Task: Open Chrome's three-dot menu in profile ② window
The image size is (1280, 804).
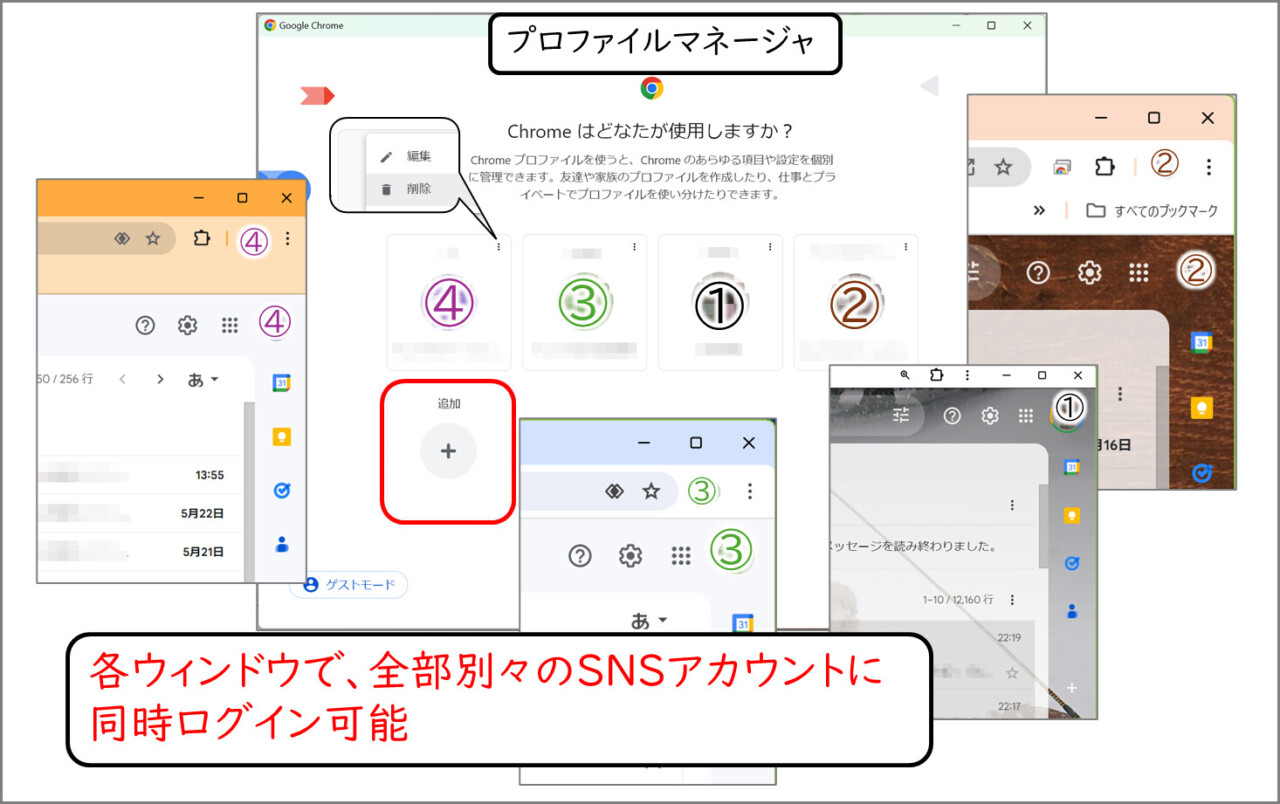Action: pyautogui.click(x=1209, y=167)
